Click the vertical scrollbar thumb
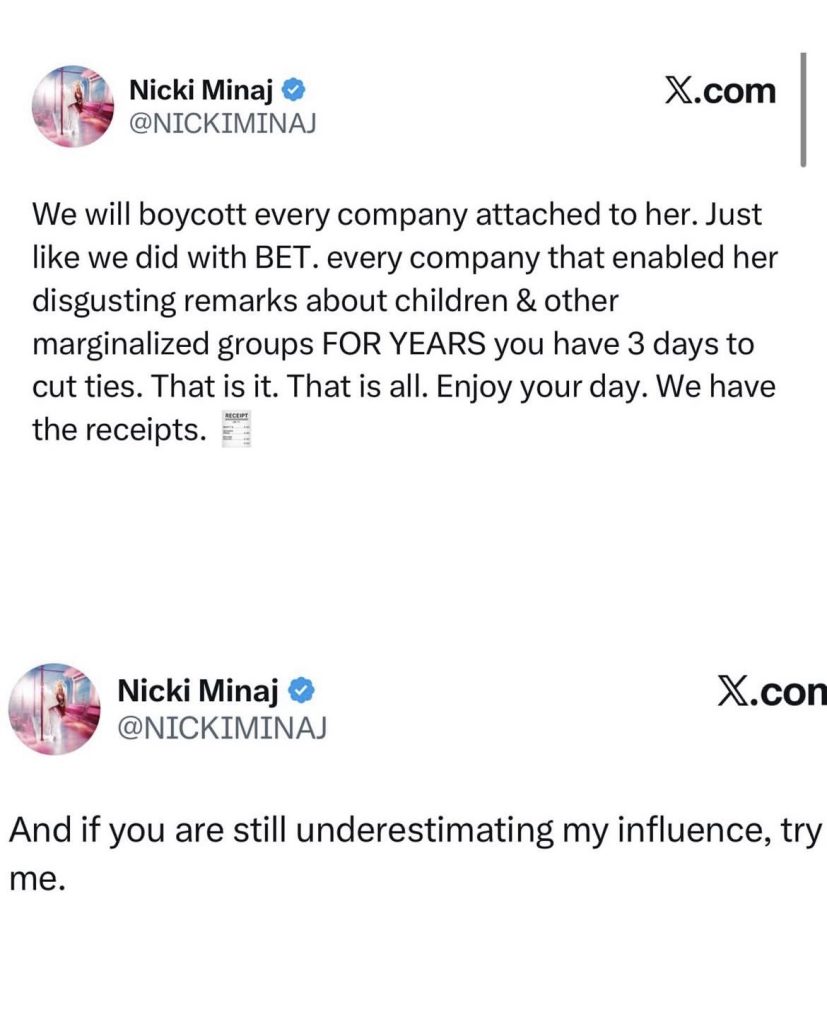 (x=802, y=108)
